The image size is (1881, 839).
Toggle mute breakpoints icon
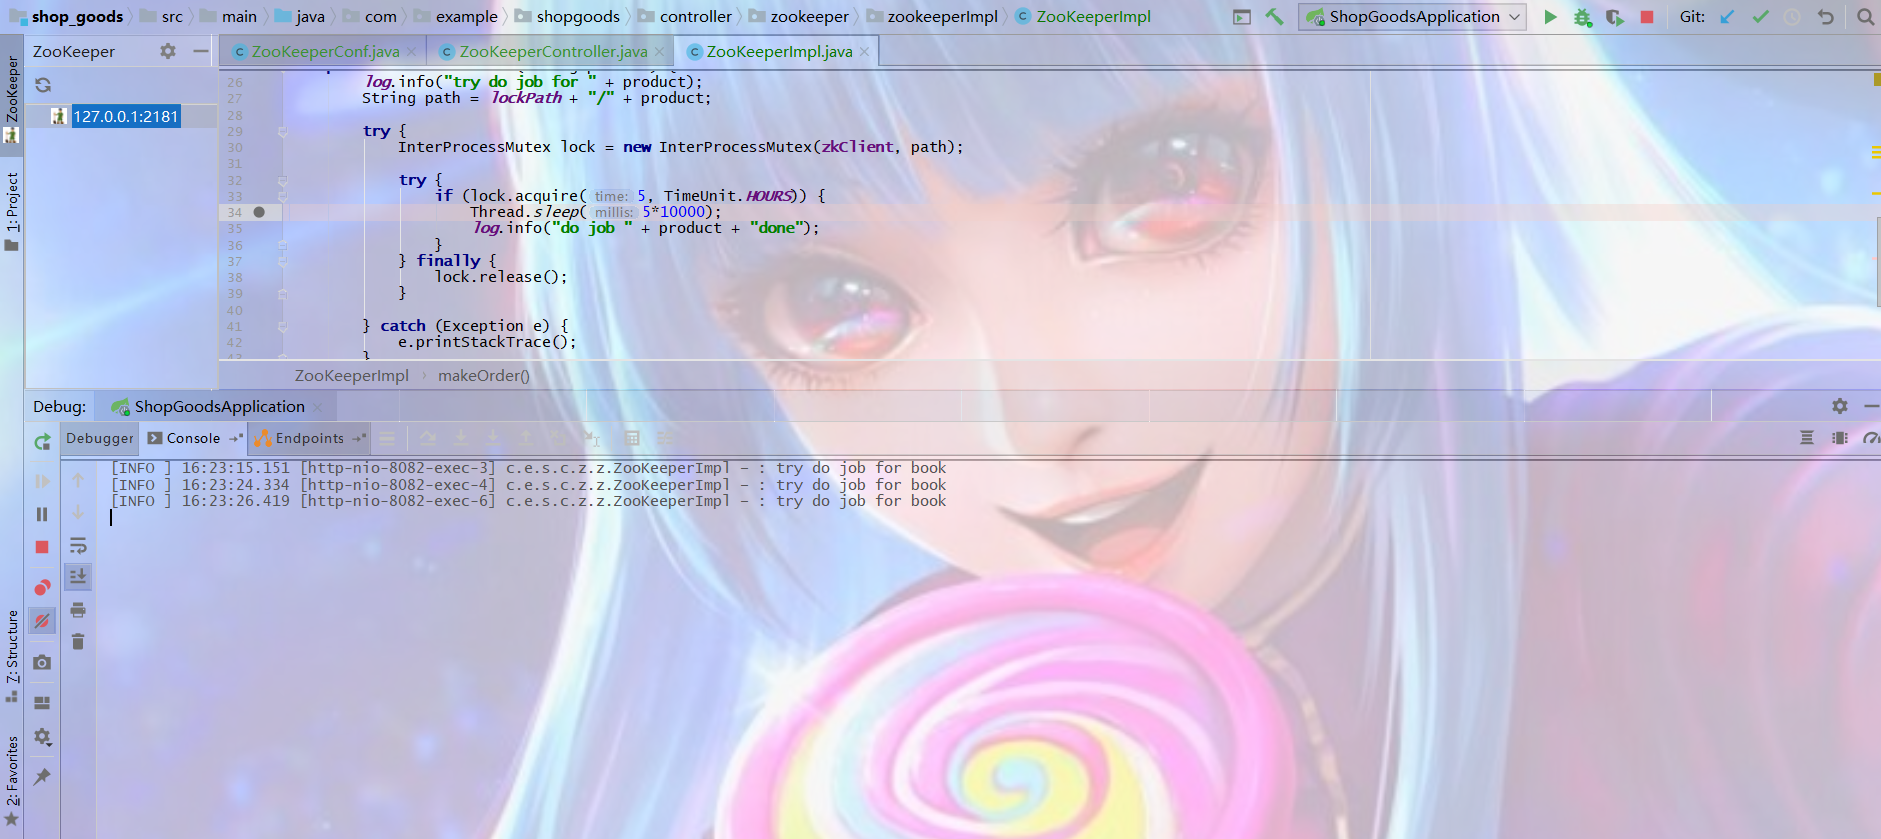[x=42, y=621]
